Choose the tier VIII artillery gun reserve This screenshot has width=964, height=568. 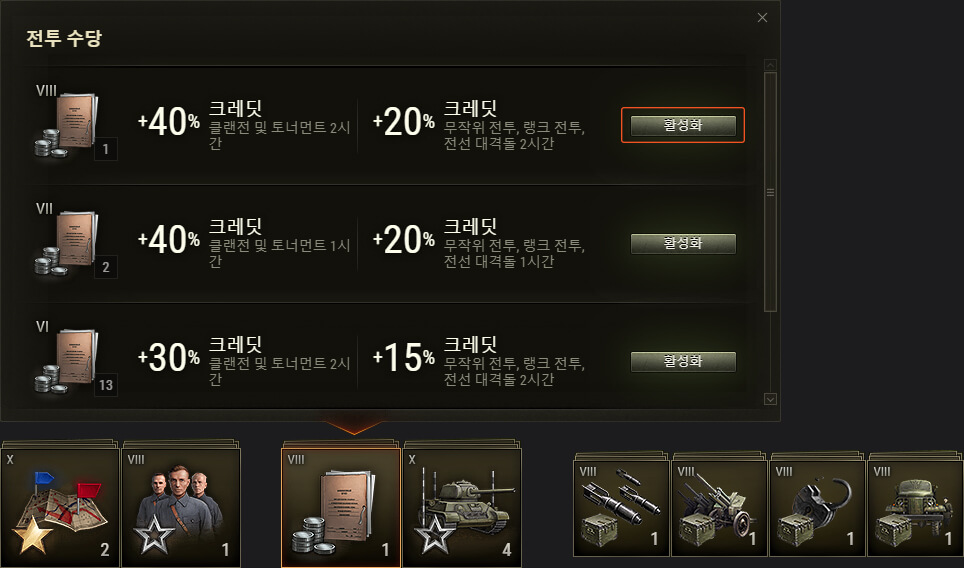pyautogui.click(x=719, y=508)
